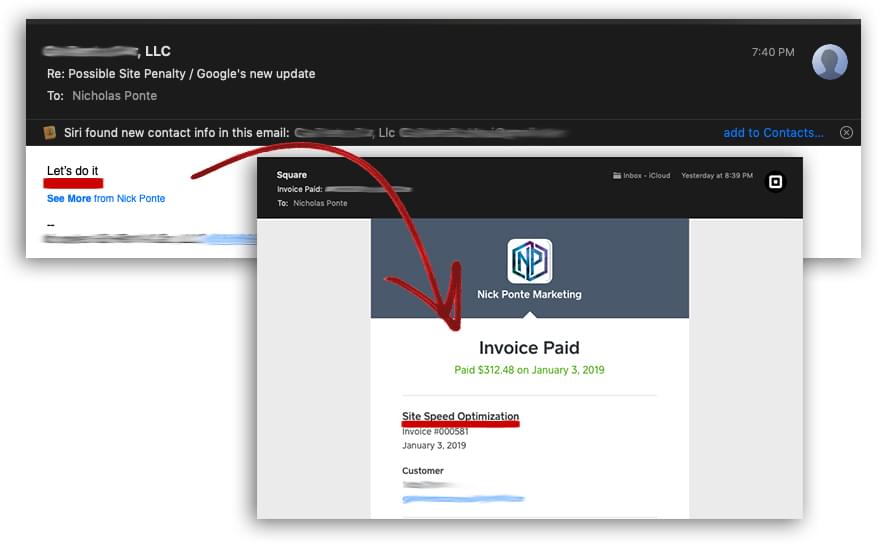Click 'Let's do it' message text
This screenshot has width=880, height=560.
(72, 171)
